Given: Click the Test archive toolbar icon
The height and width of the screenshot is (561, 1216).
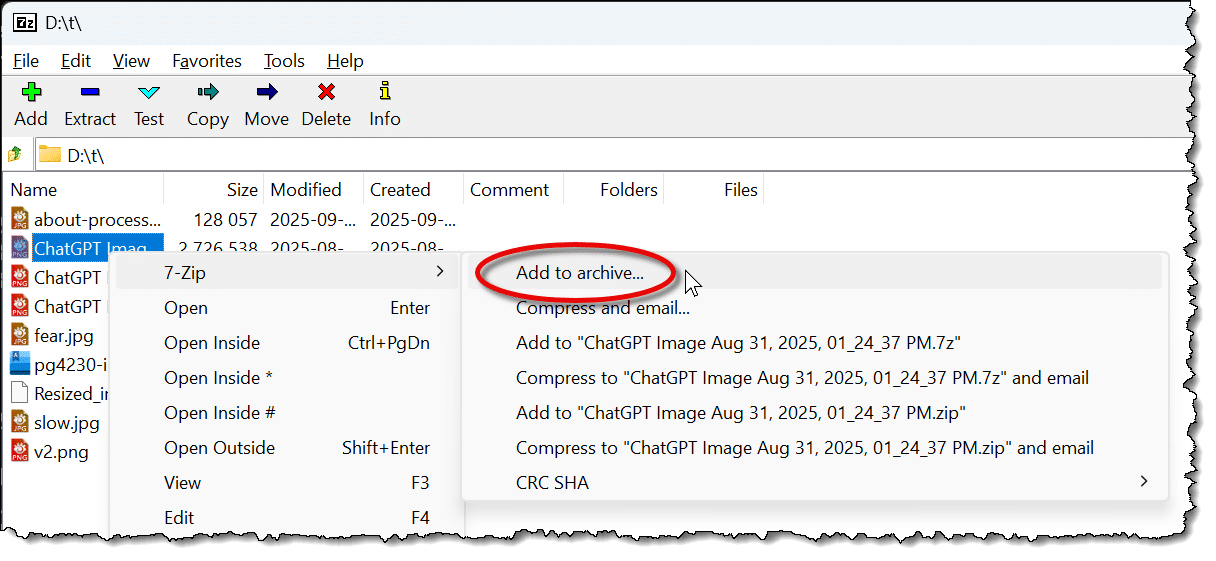Looking at the screenshot, I should point(149,93).
